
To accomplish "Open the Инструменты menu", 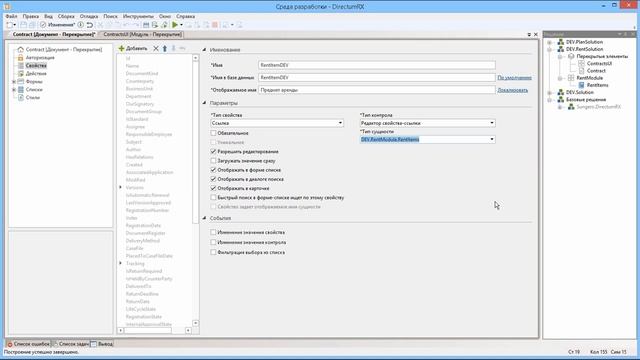I will point(138,16).
